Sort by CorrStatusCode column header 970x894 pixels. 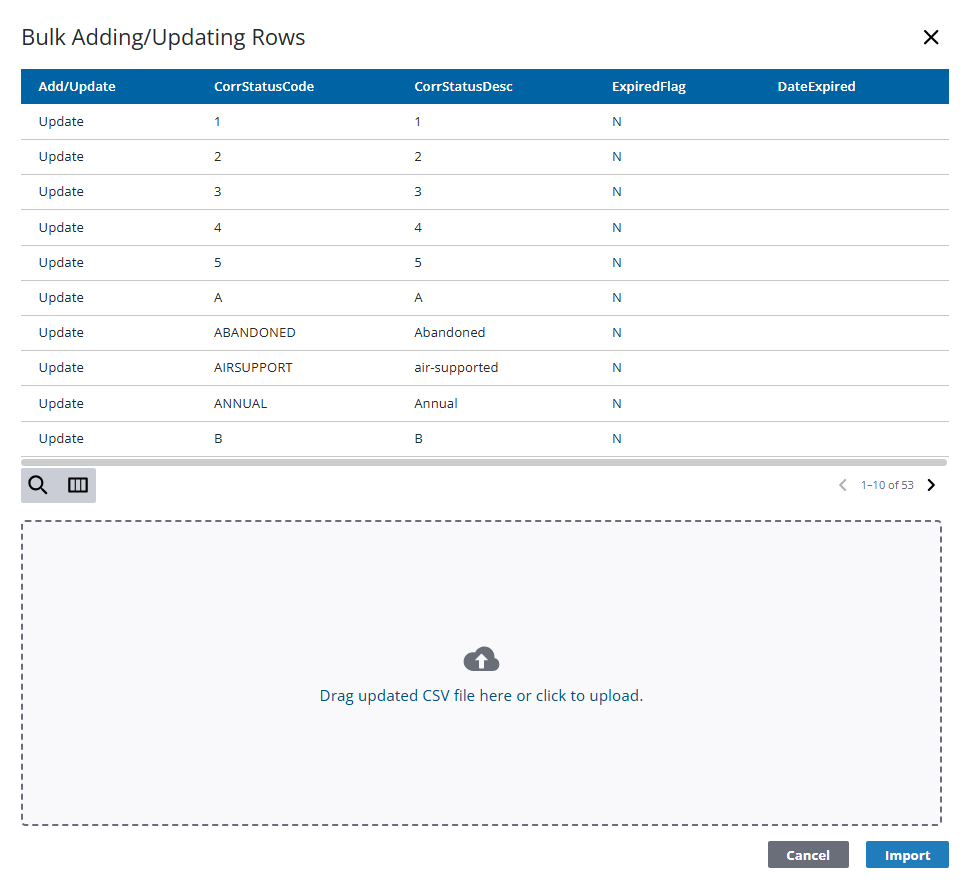(264, 87)
